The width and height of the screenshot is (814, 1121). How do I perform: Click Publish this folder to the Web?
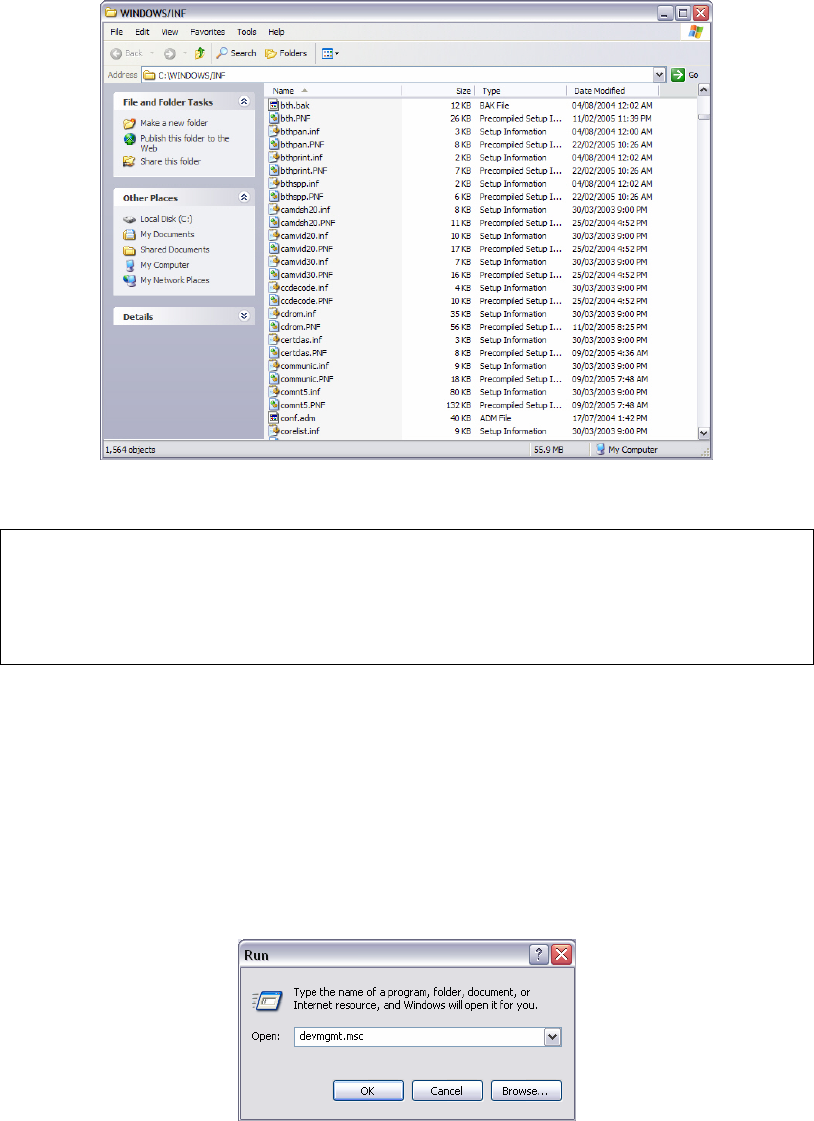click(x=184, y=143)
